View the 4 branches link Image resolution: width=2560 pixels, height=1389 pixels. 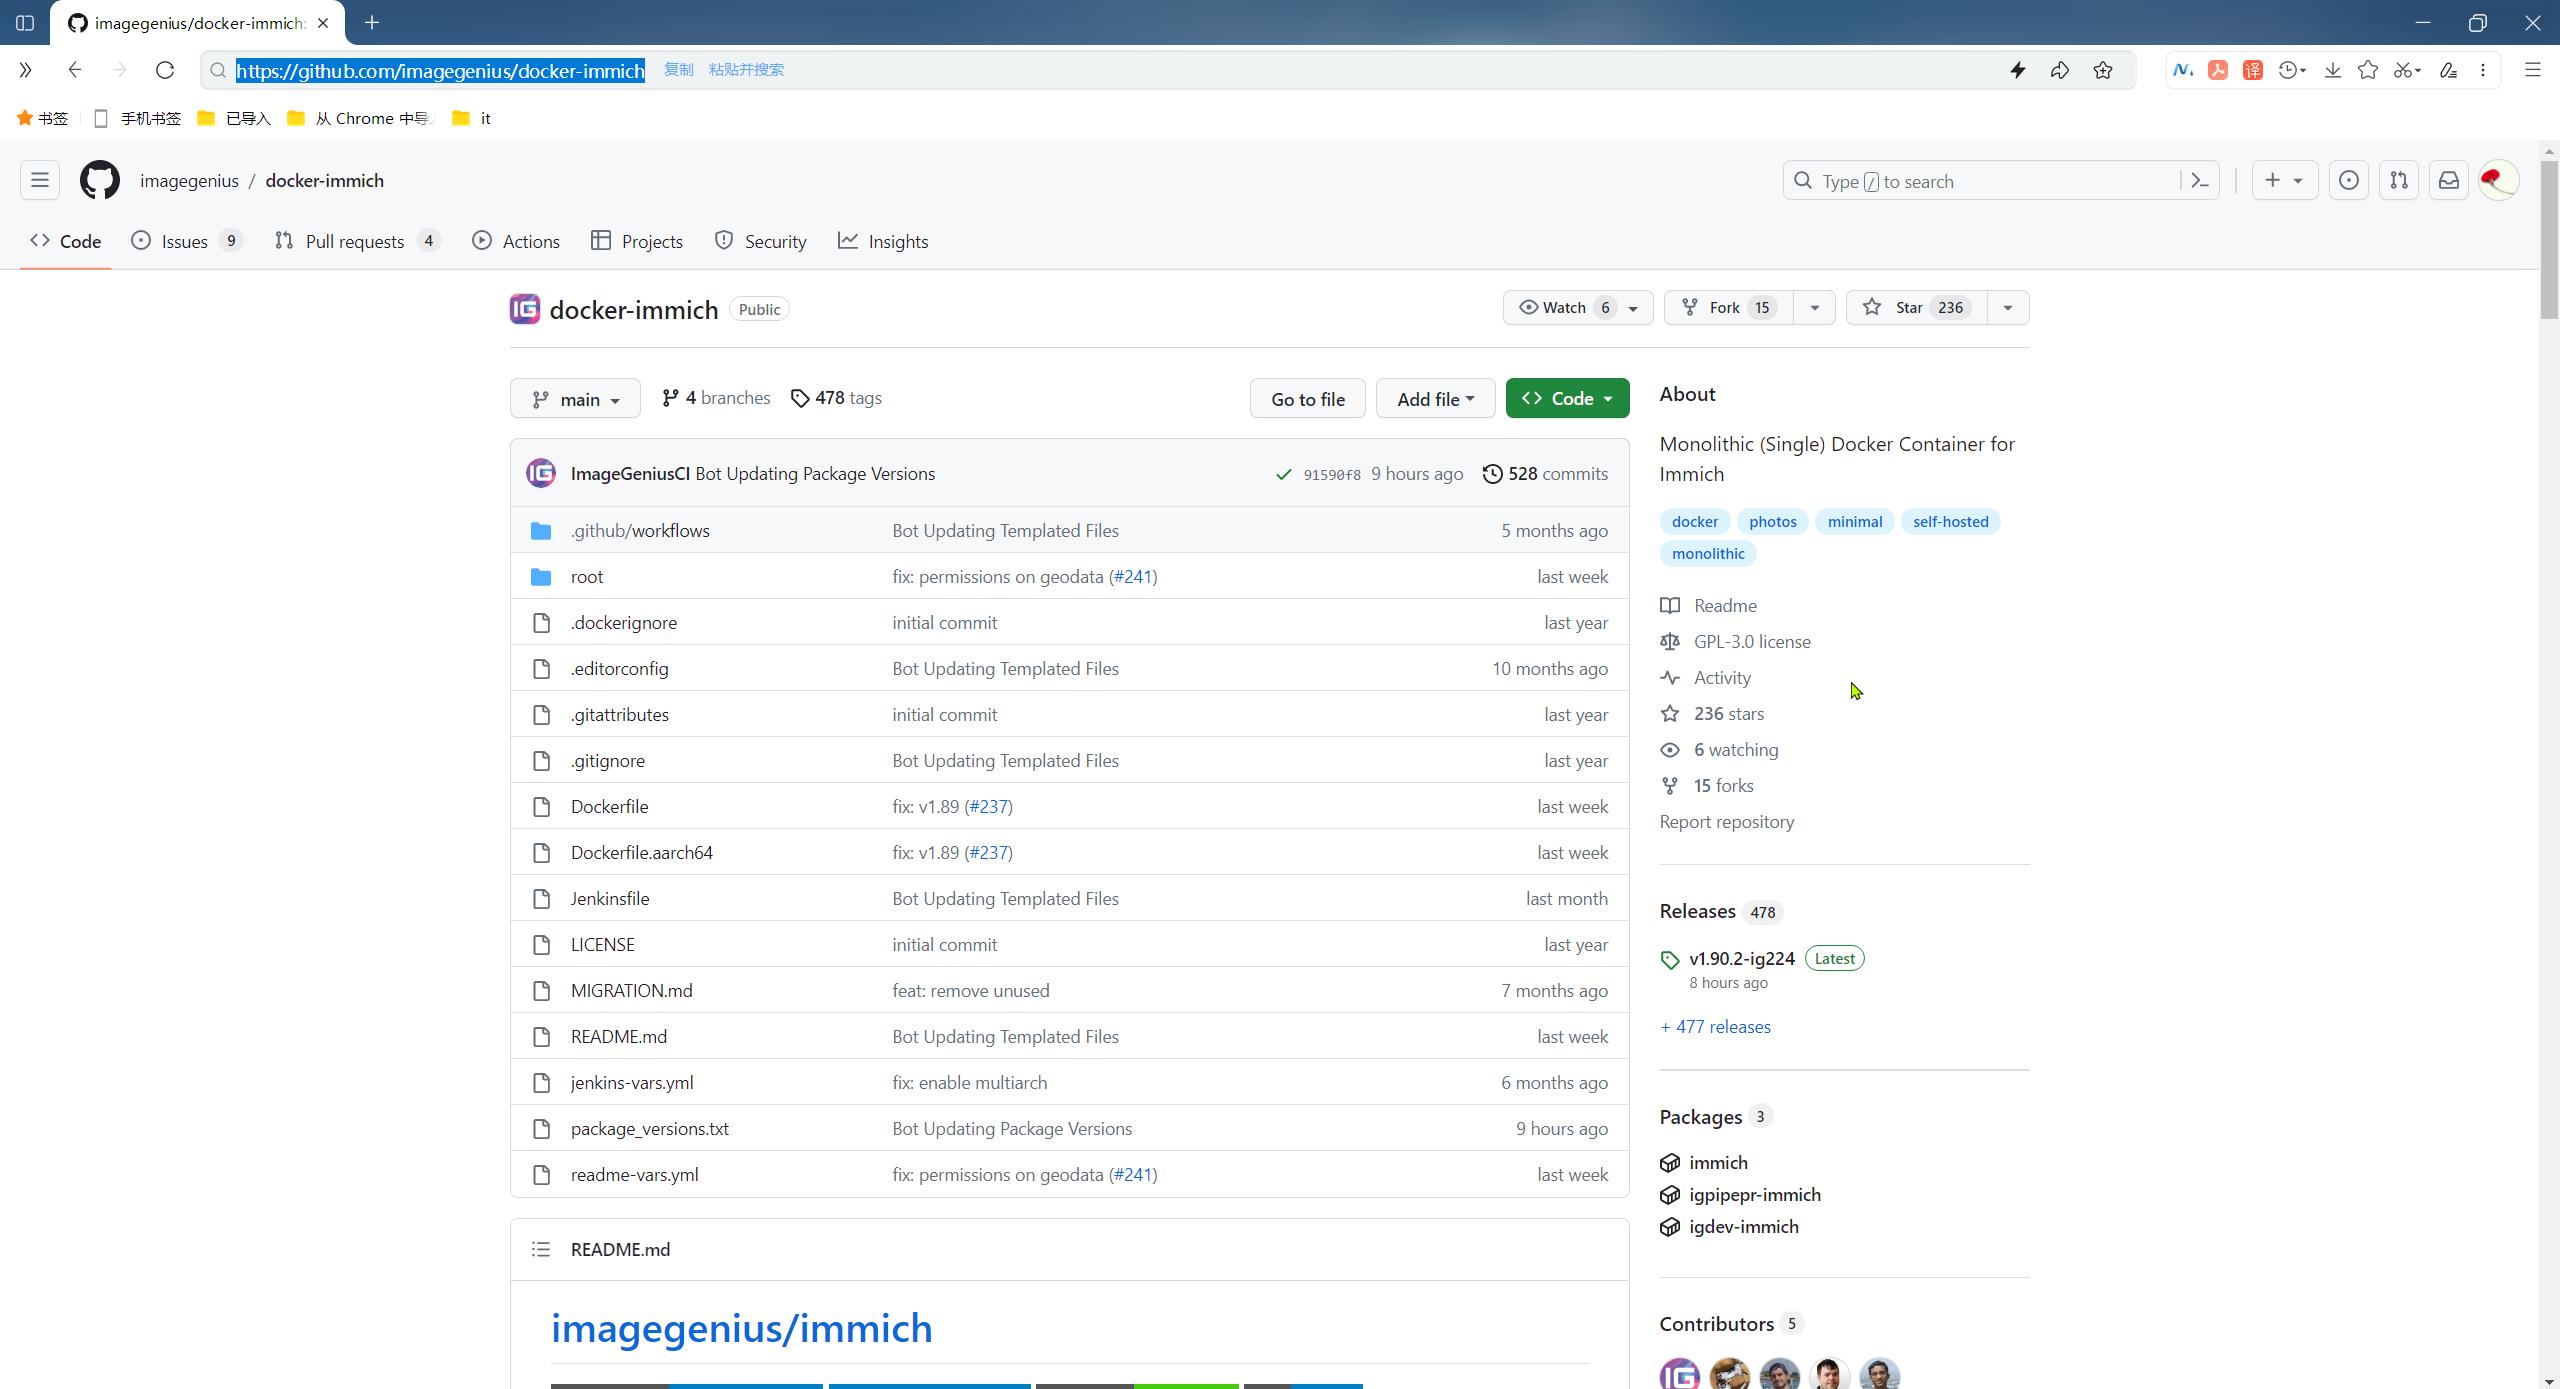click(x=716, y=397)
